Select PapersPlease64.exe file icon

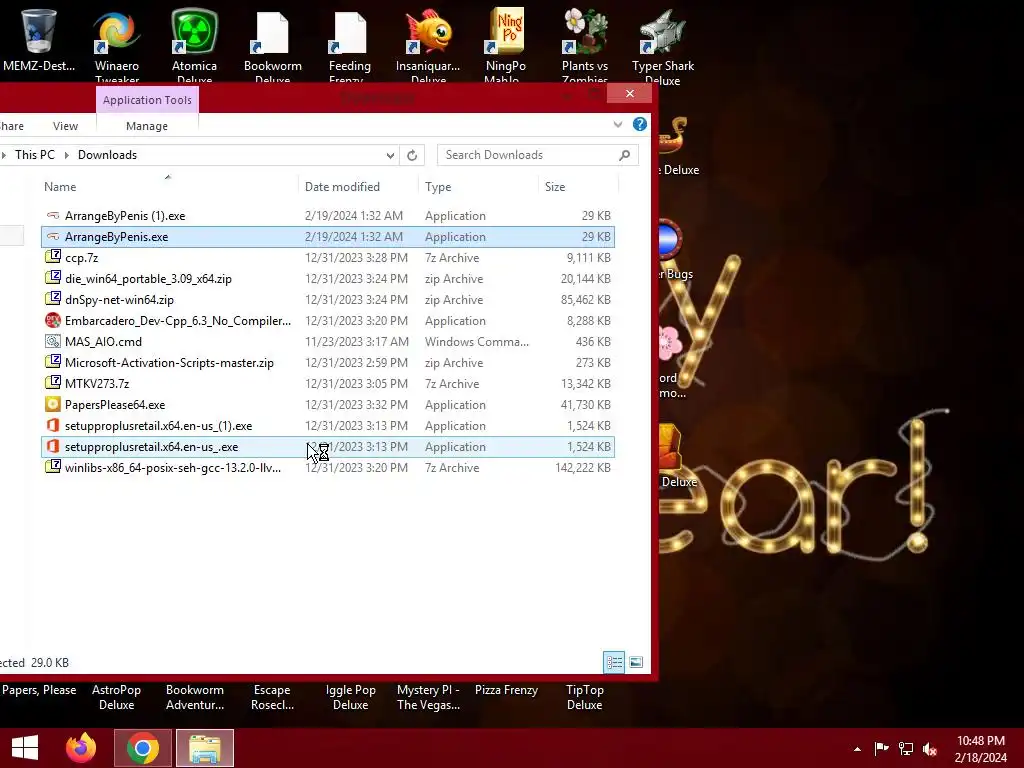pos(53,404)
